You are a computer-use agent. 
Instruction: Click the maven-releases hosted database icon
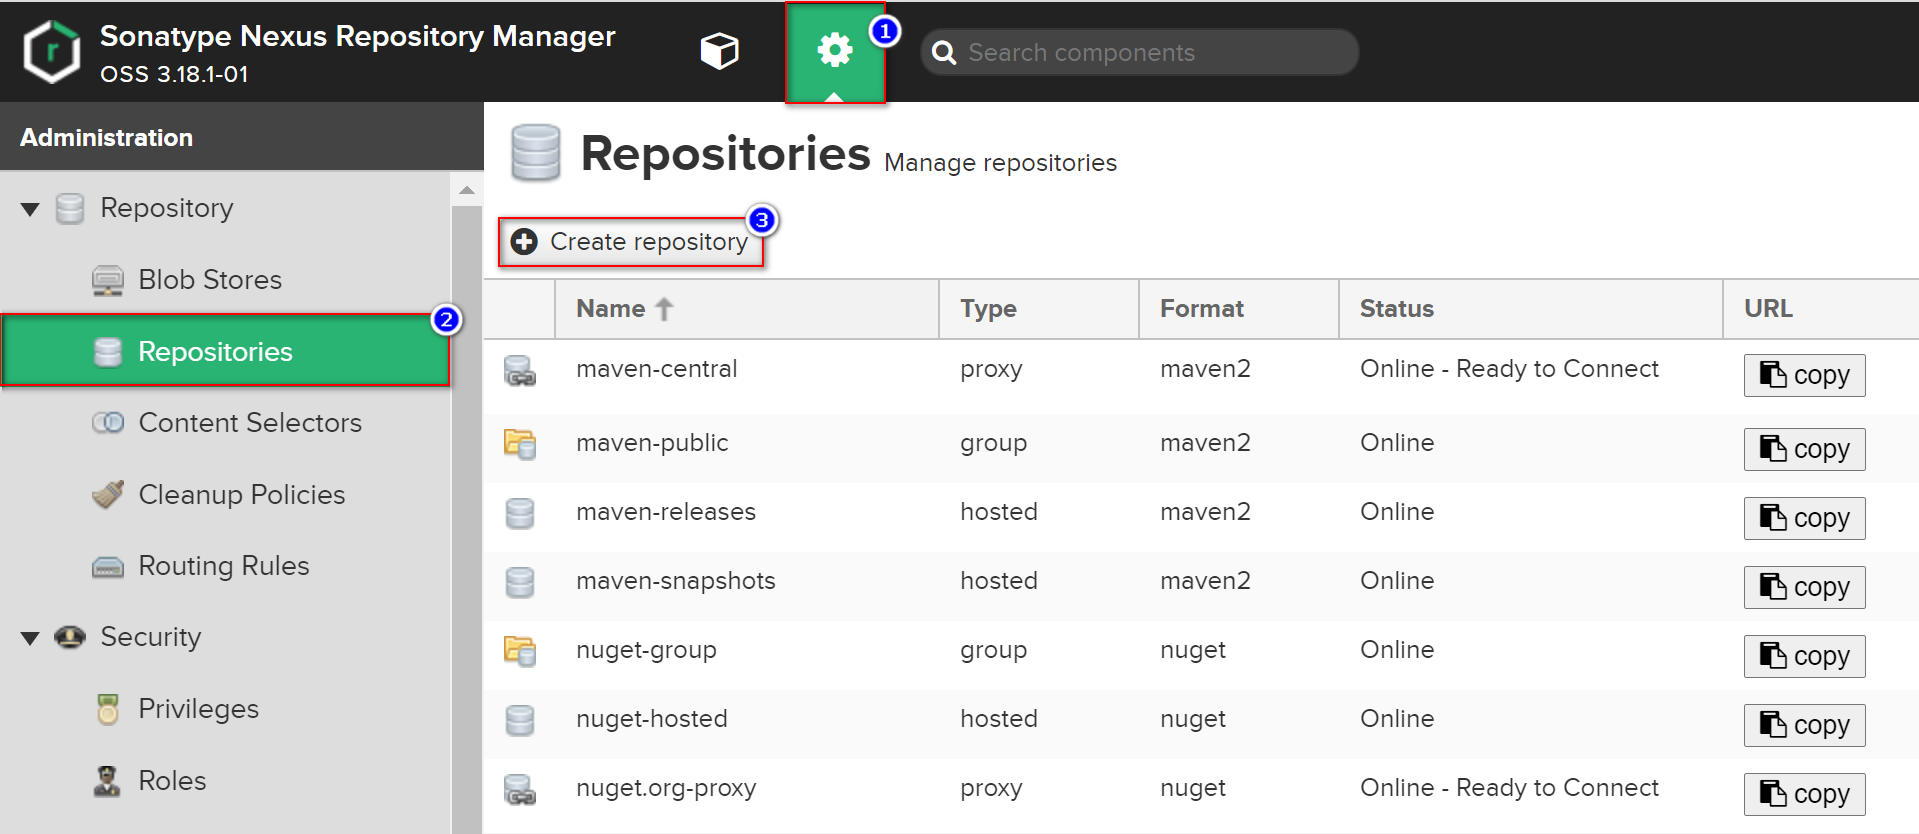[x=520, y=513]
